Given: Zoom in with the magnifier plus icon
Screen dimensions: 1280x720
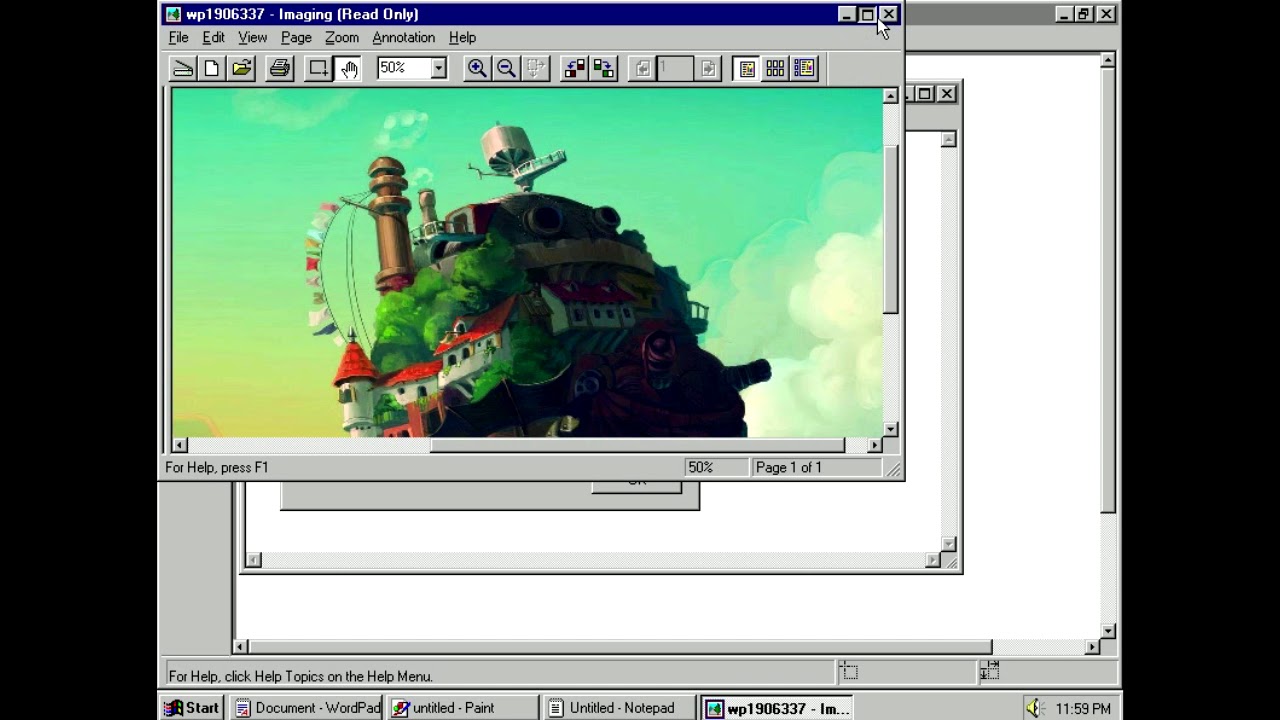Looking at the screenshot, I should click(x=477, y=68).
